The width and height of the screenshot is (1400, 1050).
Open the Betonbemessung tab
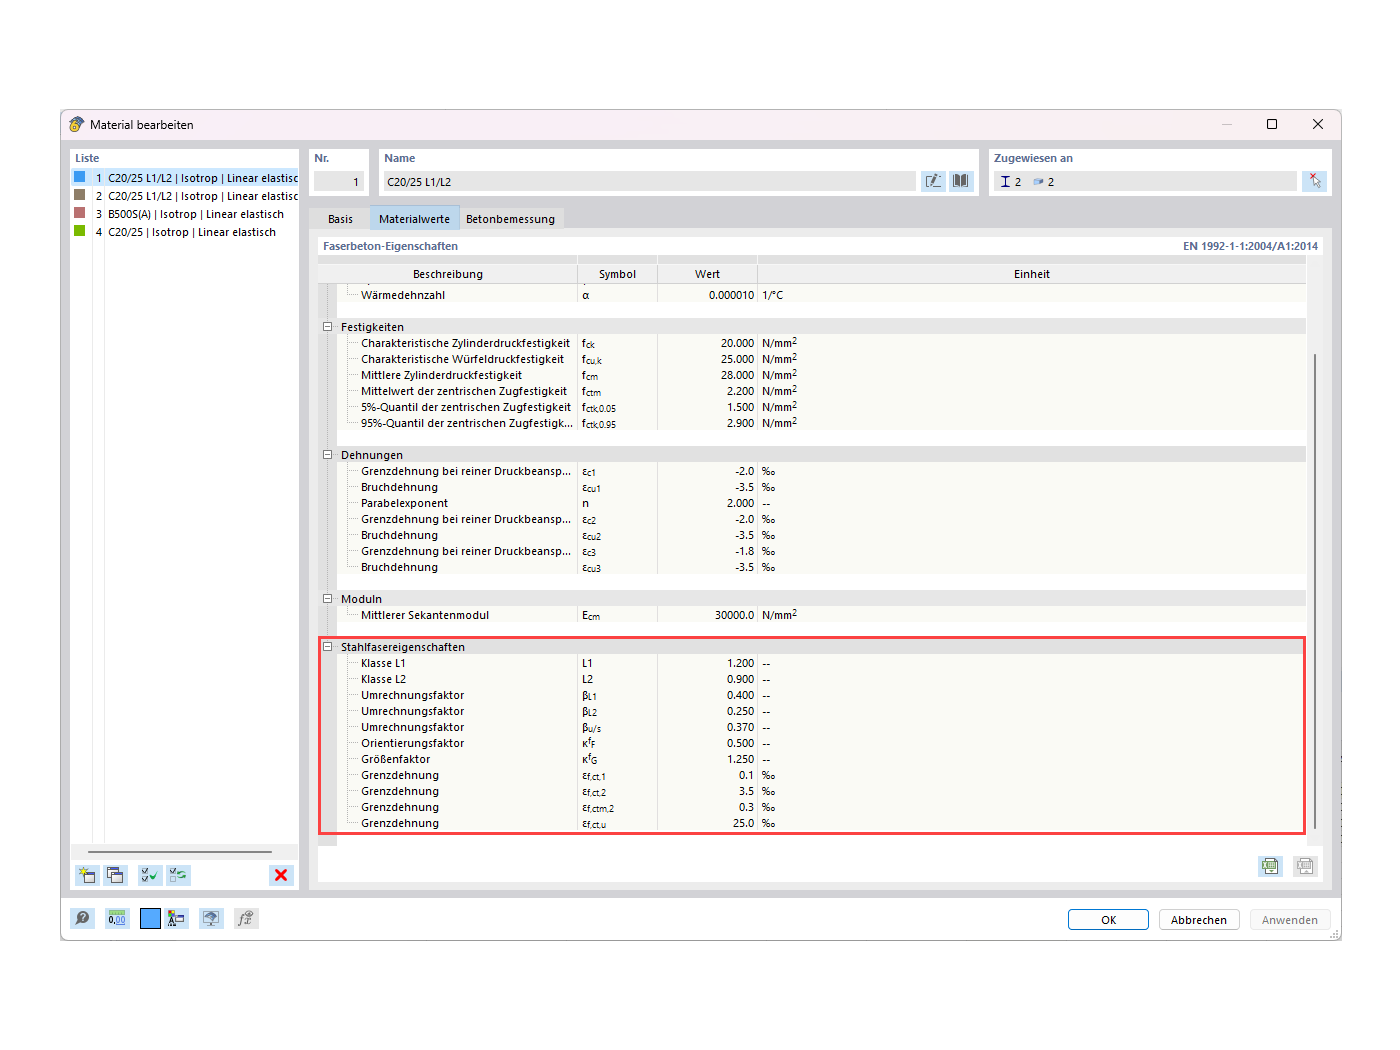(511, 218)
